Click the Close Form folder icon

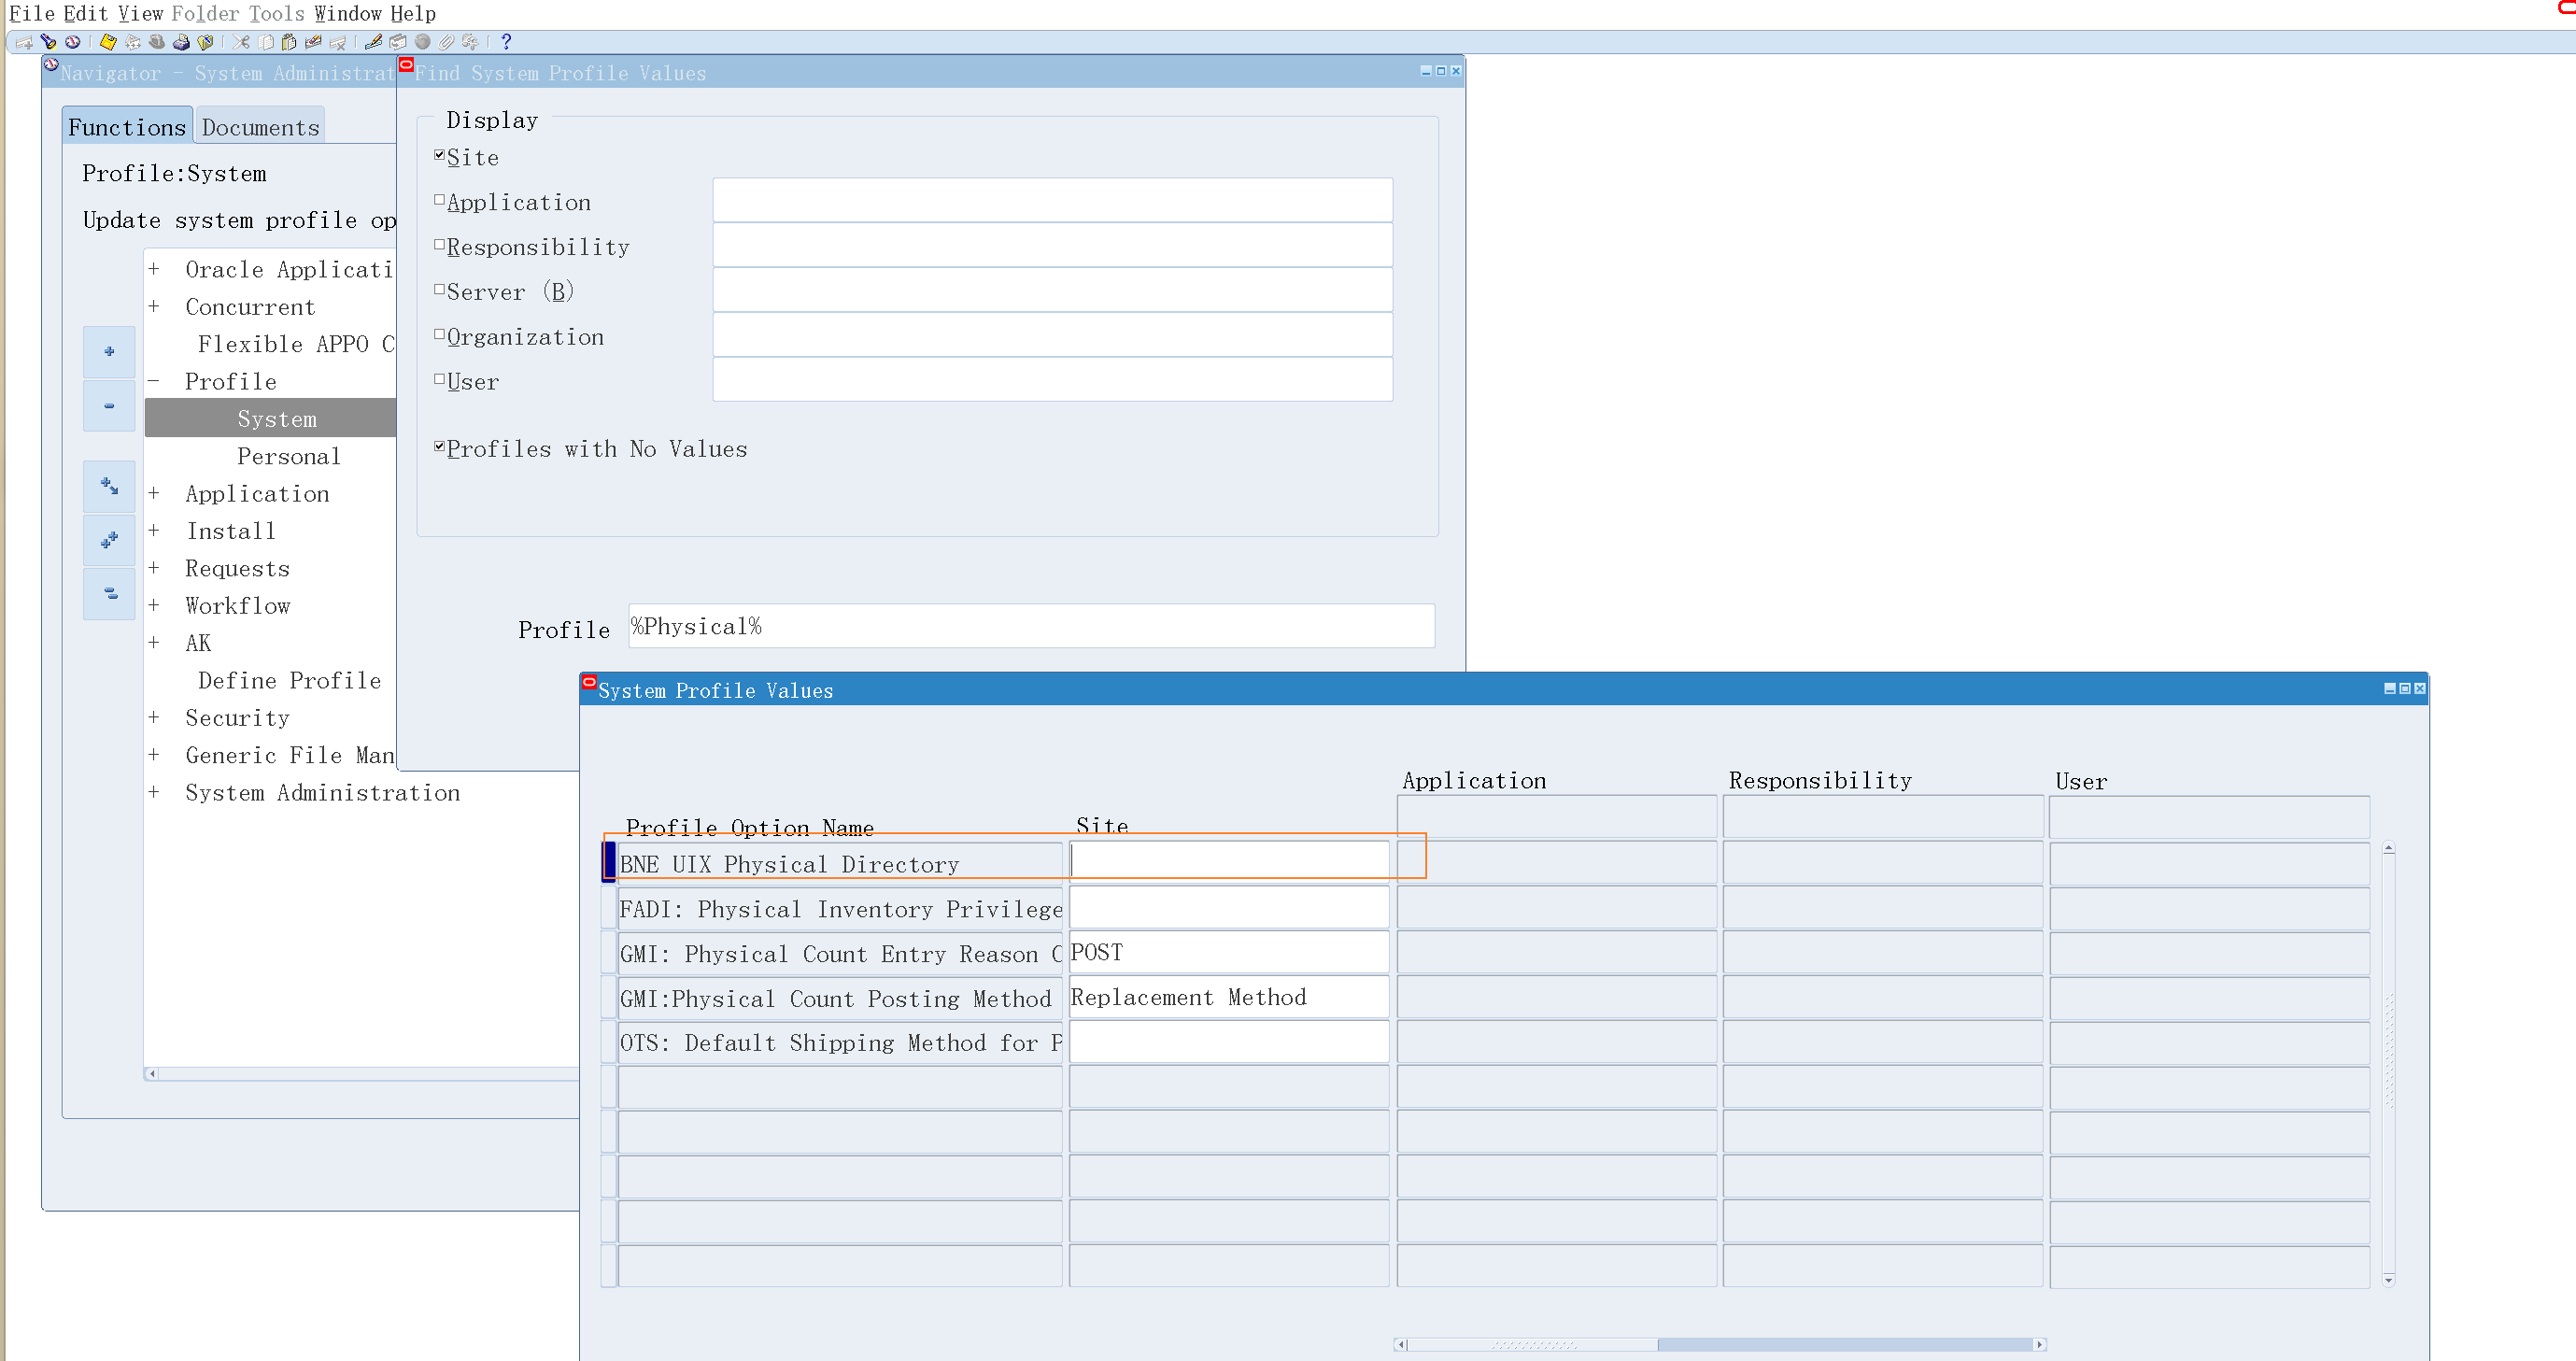tap(205, 42)
